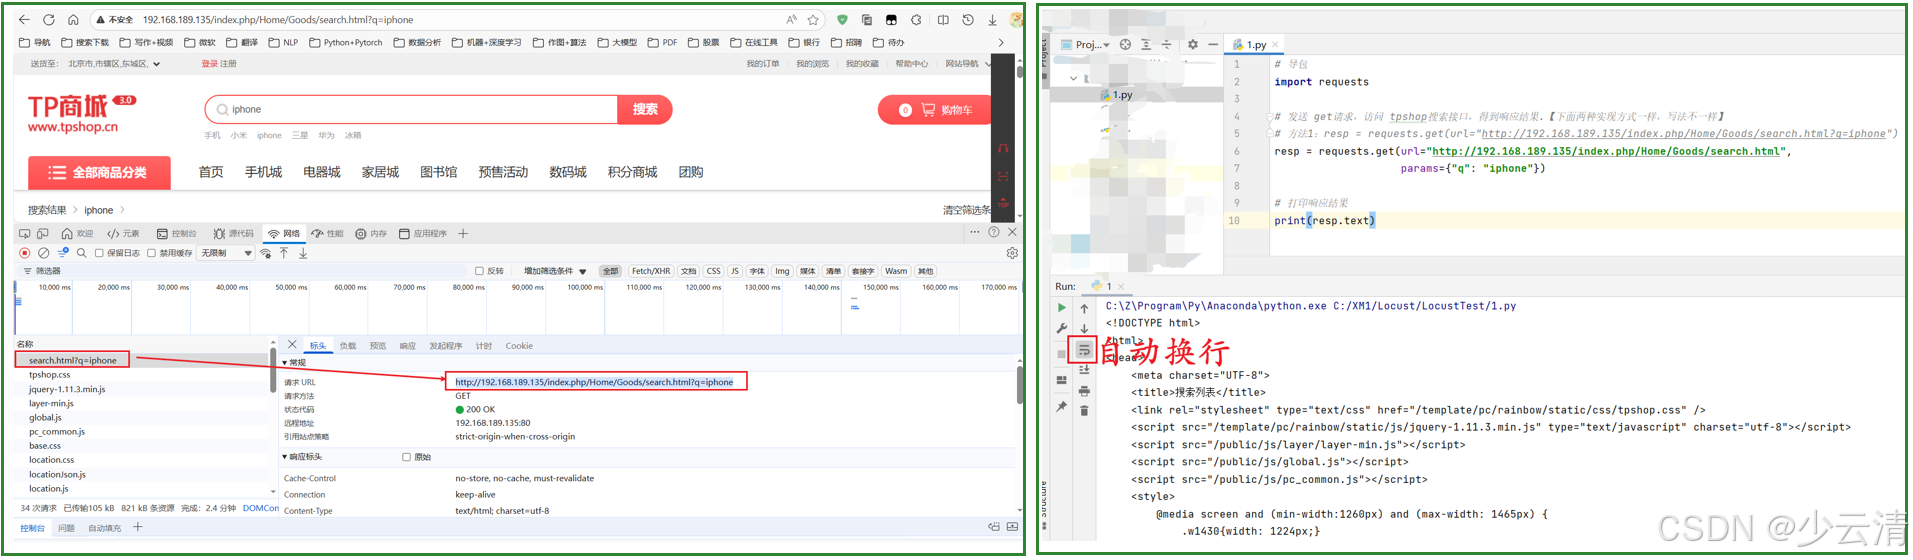Toggle split screen icon in browser toolbar
The height and width of the screenshot is (560, 1913).
[x=943, y=19]
